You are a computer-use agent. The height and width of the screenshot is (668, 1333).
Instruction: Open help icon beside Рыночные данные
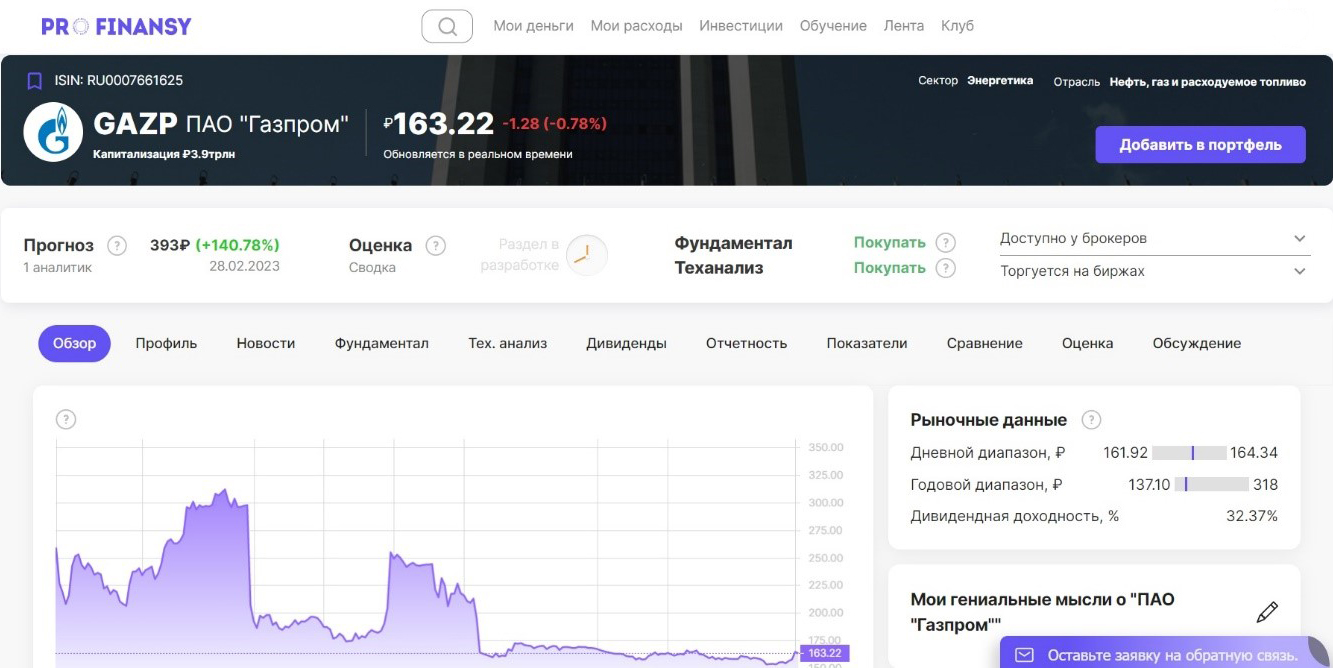(x=1092, y=420)
